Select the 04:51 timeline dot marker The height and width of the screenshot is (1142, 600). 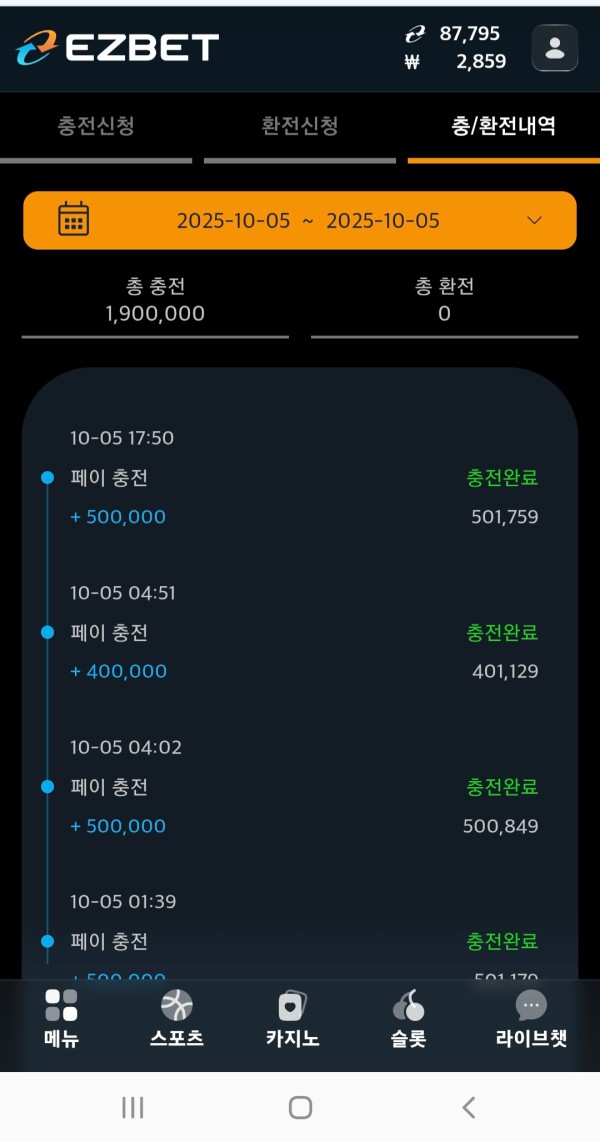point(47,632)
